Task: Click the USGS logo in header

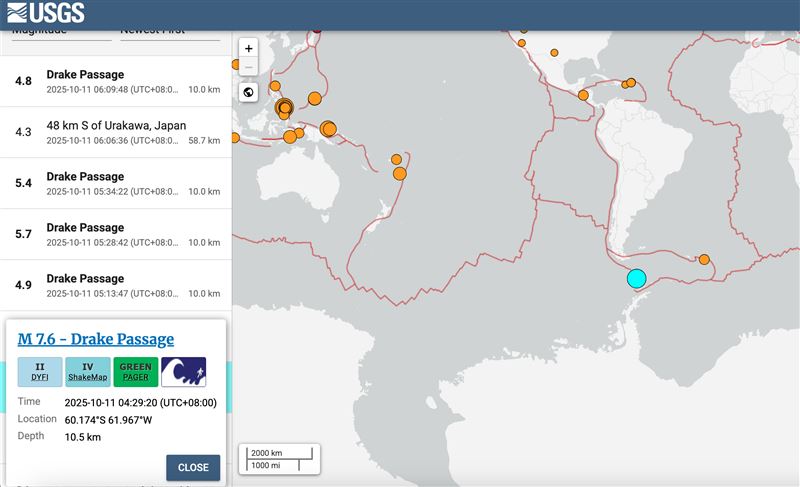Action: 46,14
